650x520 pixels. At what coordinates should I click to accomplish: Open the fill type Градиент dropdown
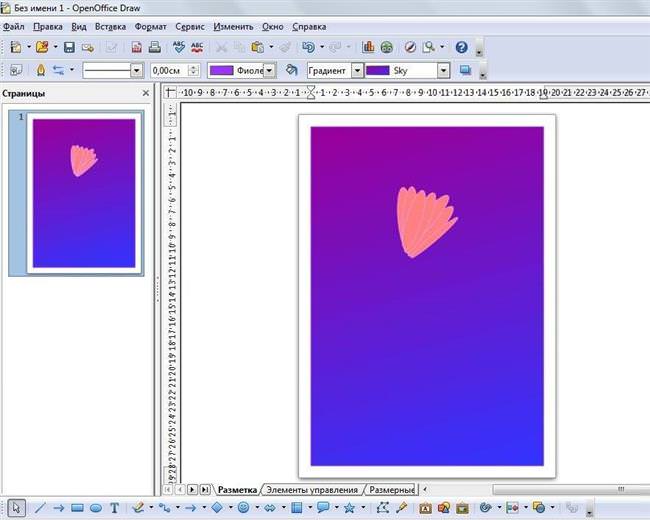tap(357, 70)
